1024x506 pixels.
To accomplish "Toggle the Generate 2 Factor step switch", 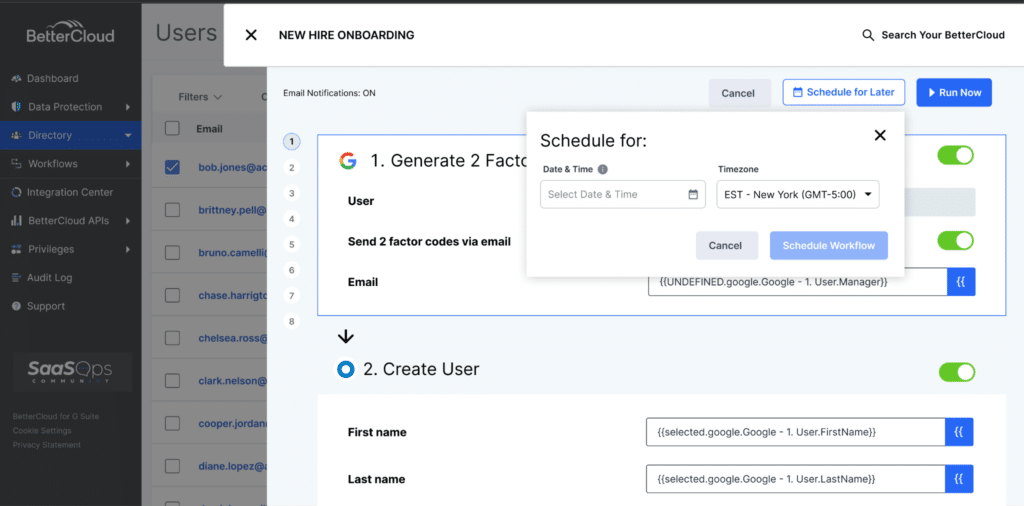I will coord(955,155).
